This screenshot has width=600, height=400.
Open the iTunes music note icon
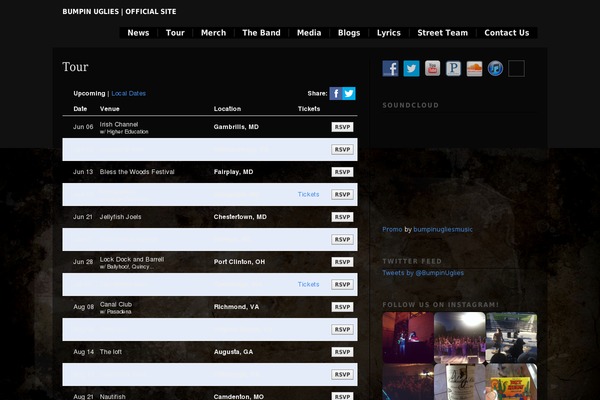click(x=495, y=69)
